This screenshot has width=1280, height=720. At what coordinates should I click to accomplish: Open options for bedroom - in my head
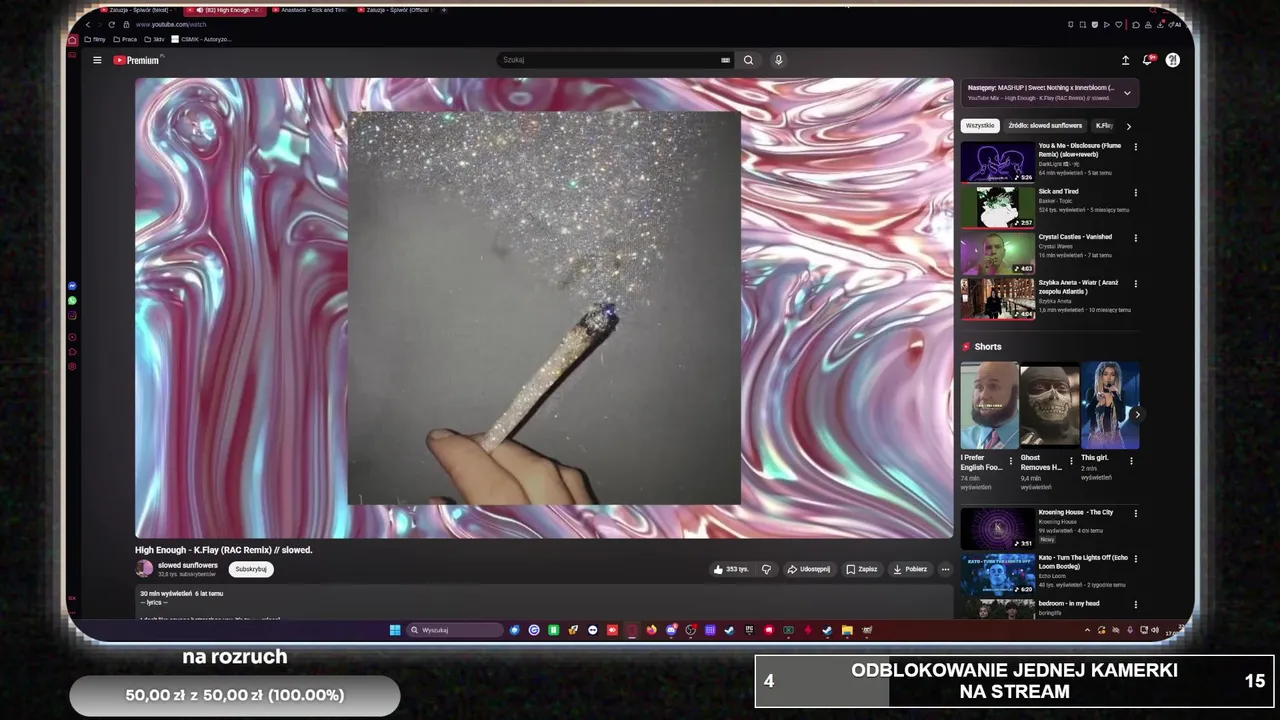coord(1135,604)
